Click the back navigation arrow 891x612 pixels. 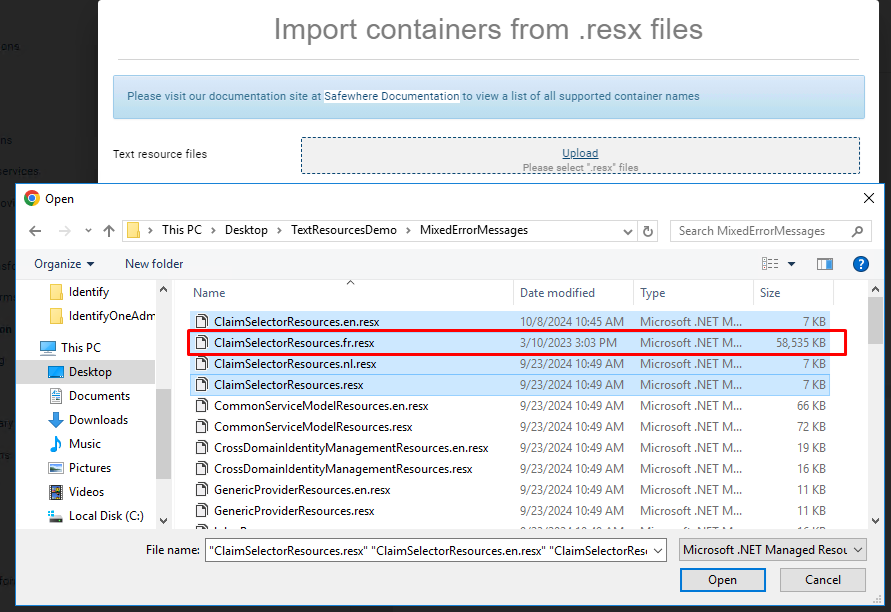click(35, 230)
